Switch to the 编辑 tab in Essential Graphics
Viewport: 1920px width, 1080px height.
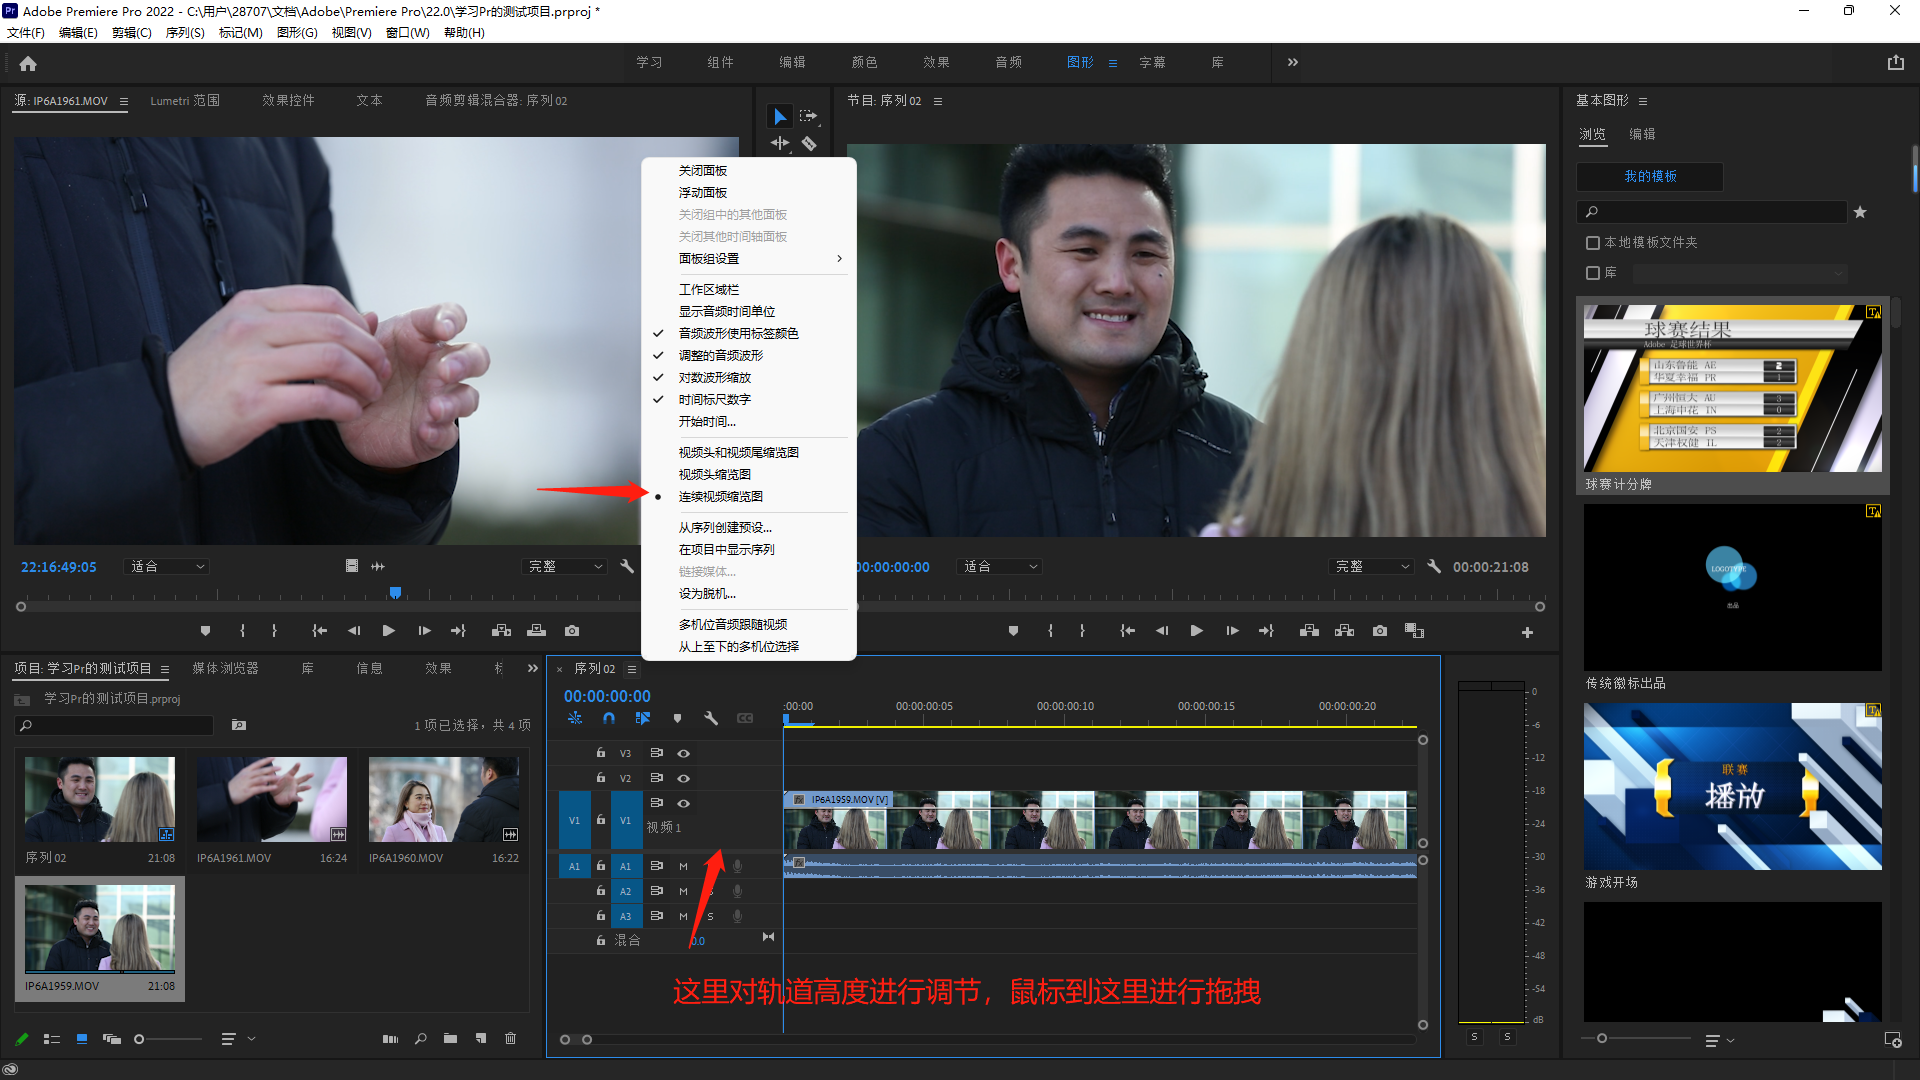1642,134
